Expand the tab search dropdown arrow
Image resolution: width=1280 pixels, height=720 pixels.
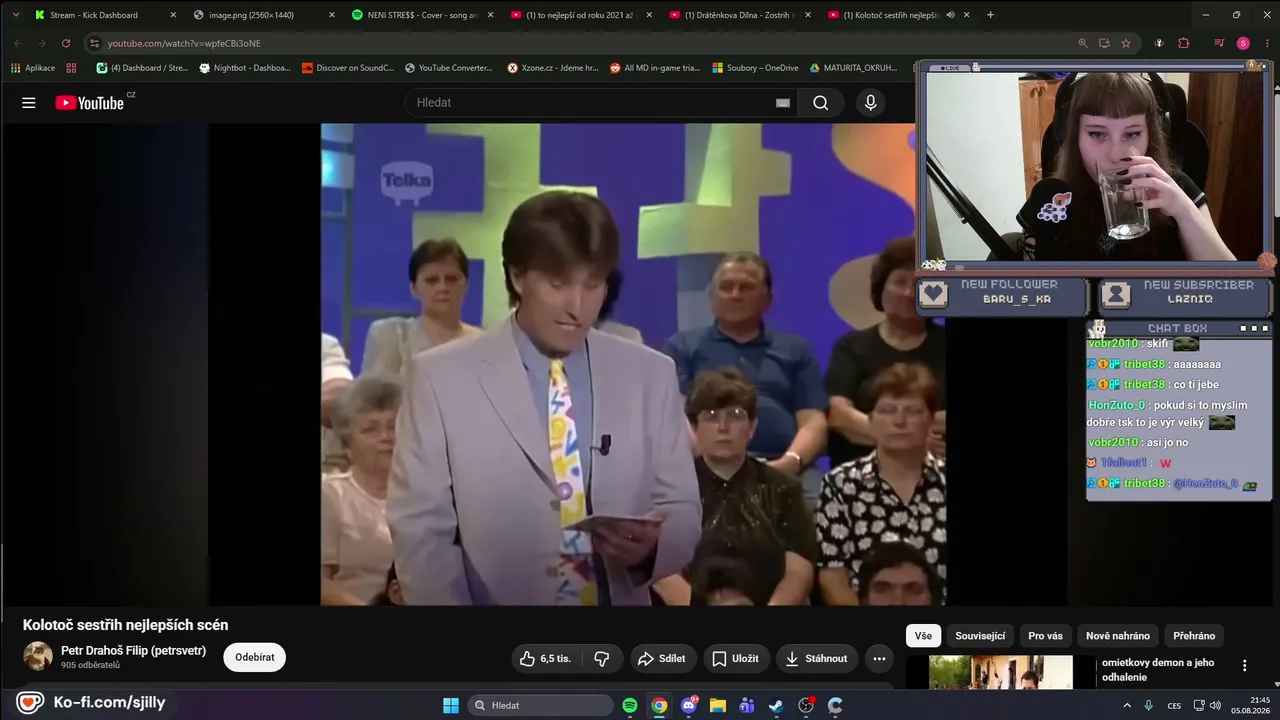[15, 15]
